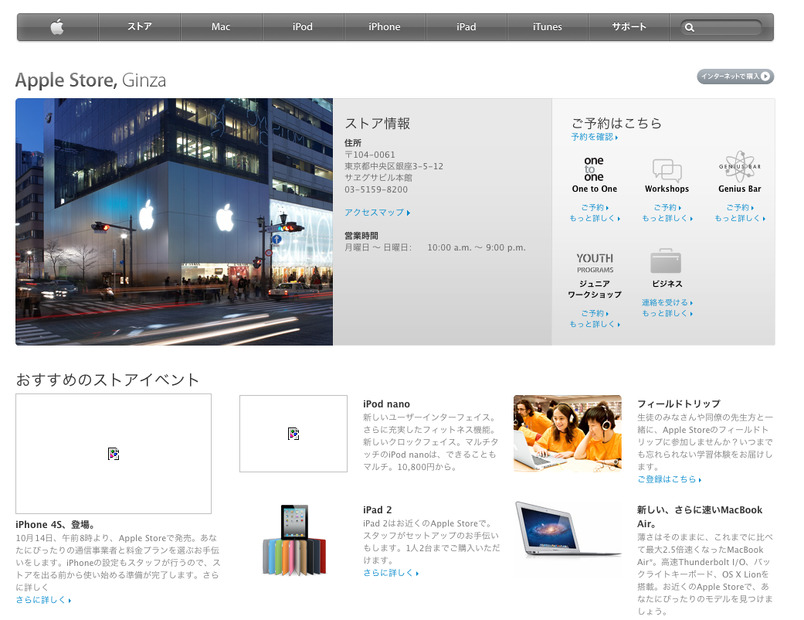This screenshot has height=620, width=804.
Task: Click ご予約 under One to One
Action: click(595, 208)
